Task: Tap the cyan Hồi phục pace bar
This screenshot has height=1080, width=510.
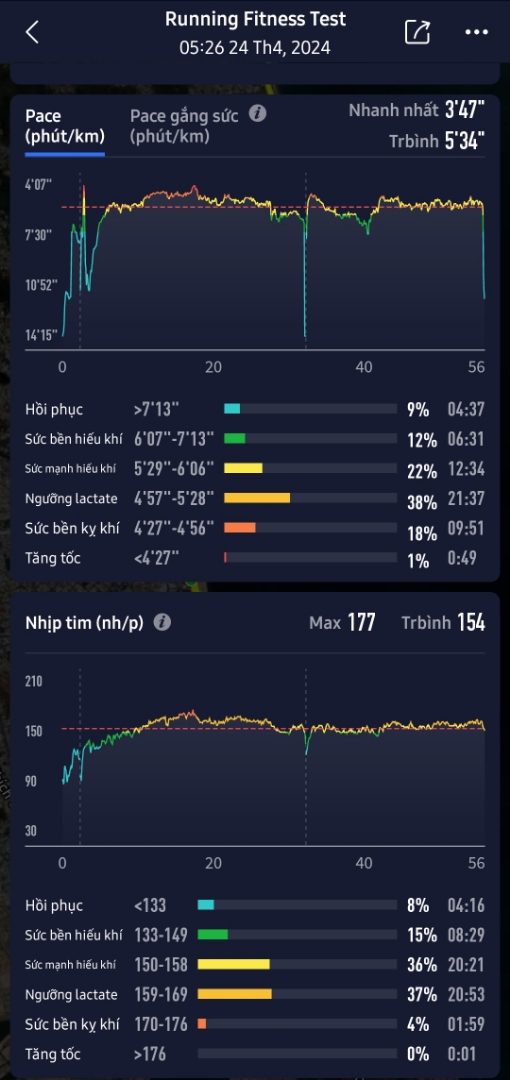Action: coord(232,409)
